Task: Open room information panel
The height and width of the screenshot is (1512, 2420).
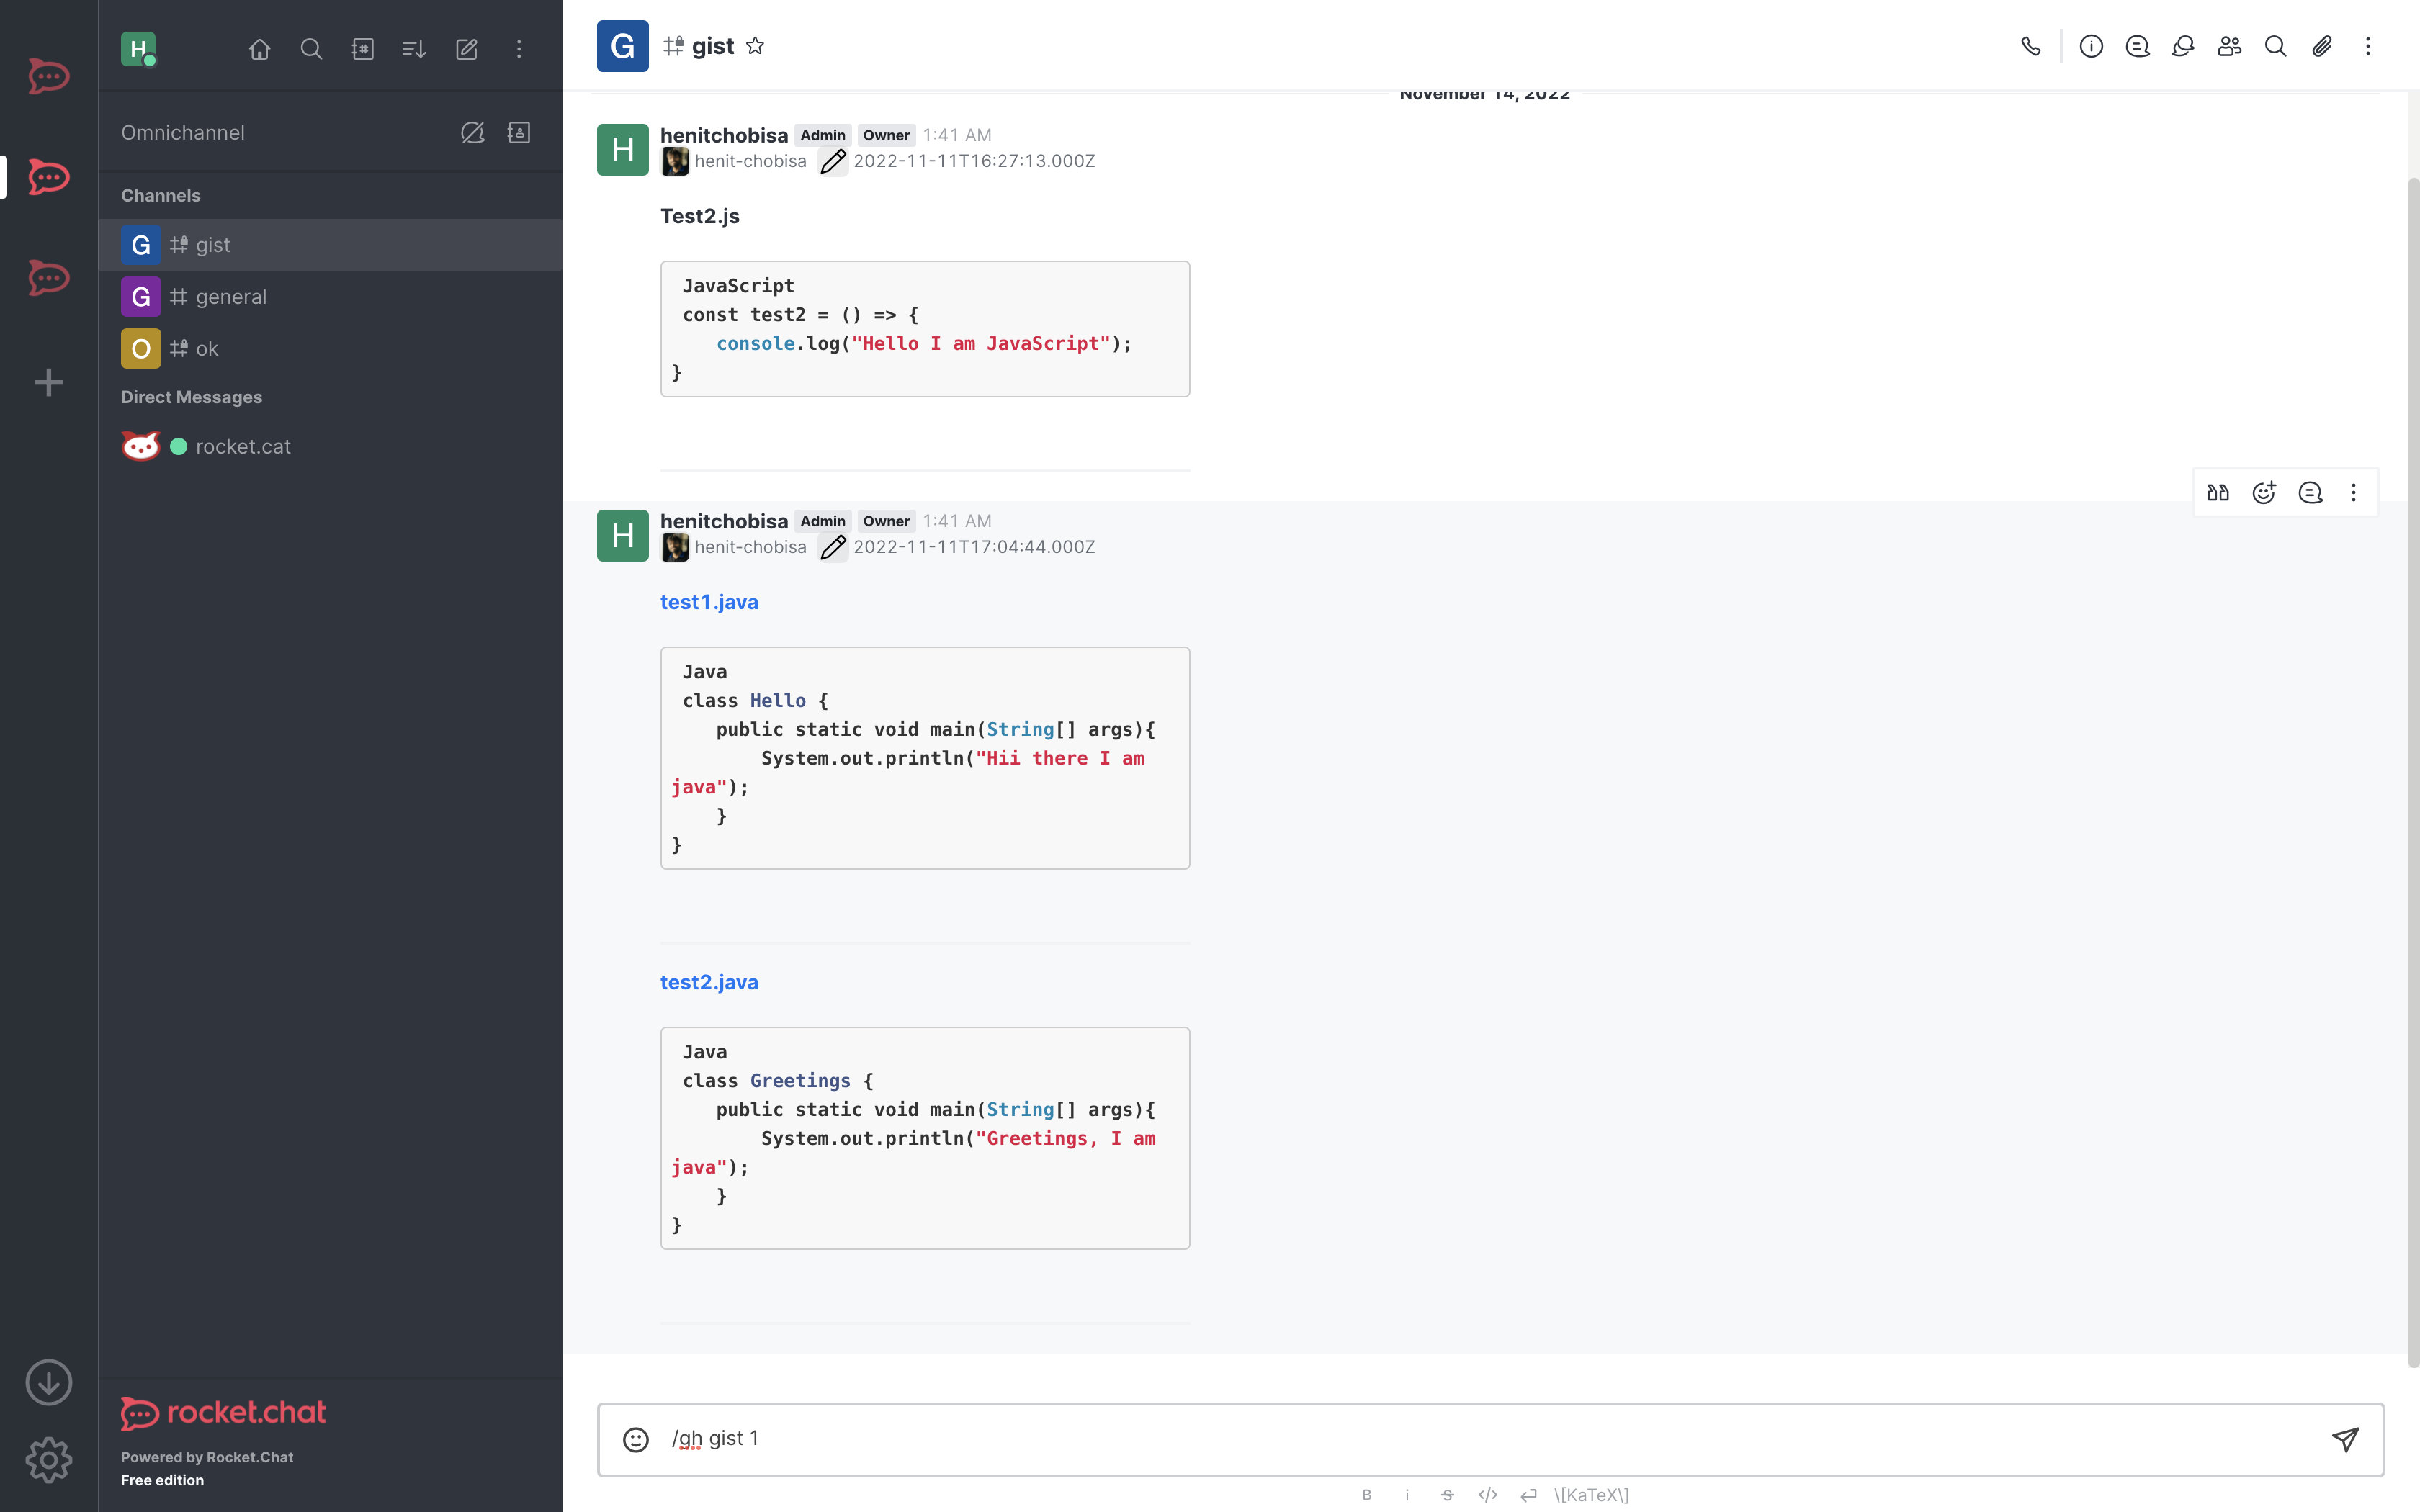Action: (2091, 46)
